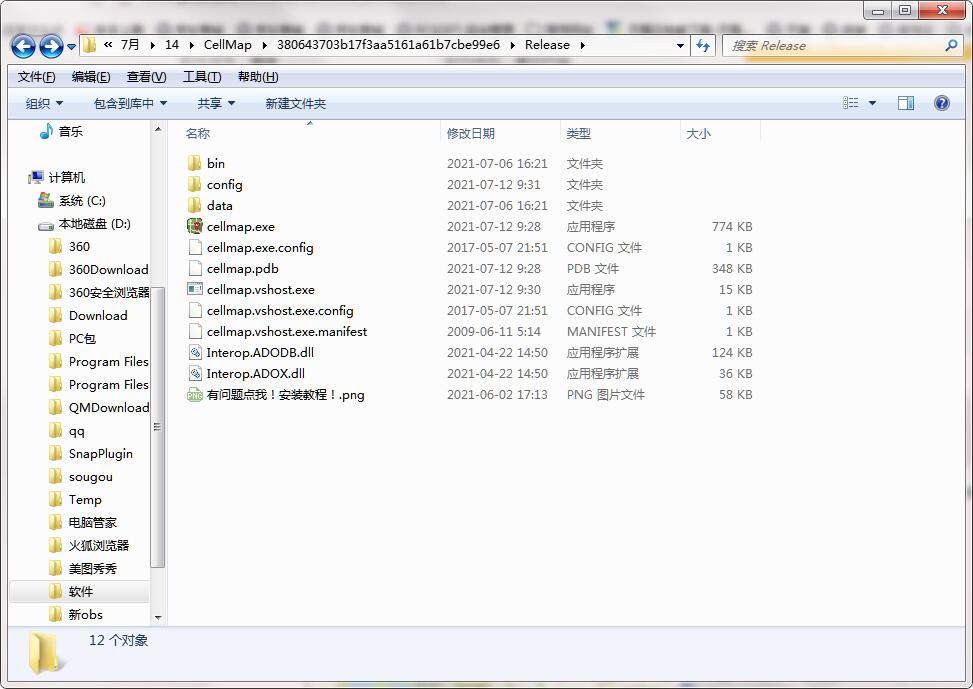Sort files by 修改日期 column header
Screen dimensions: 973x689
tap(471, 133)
